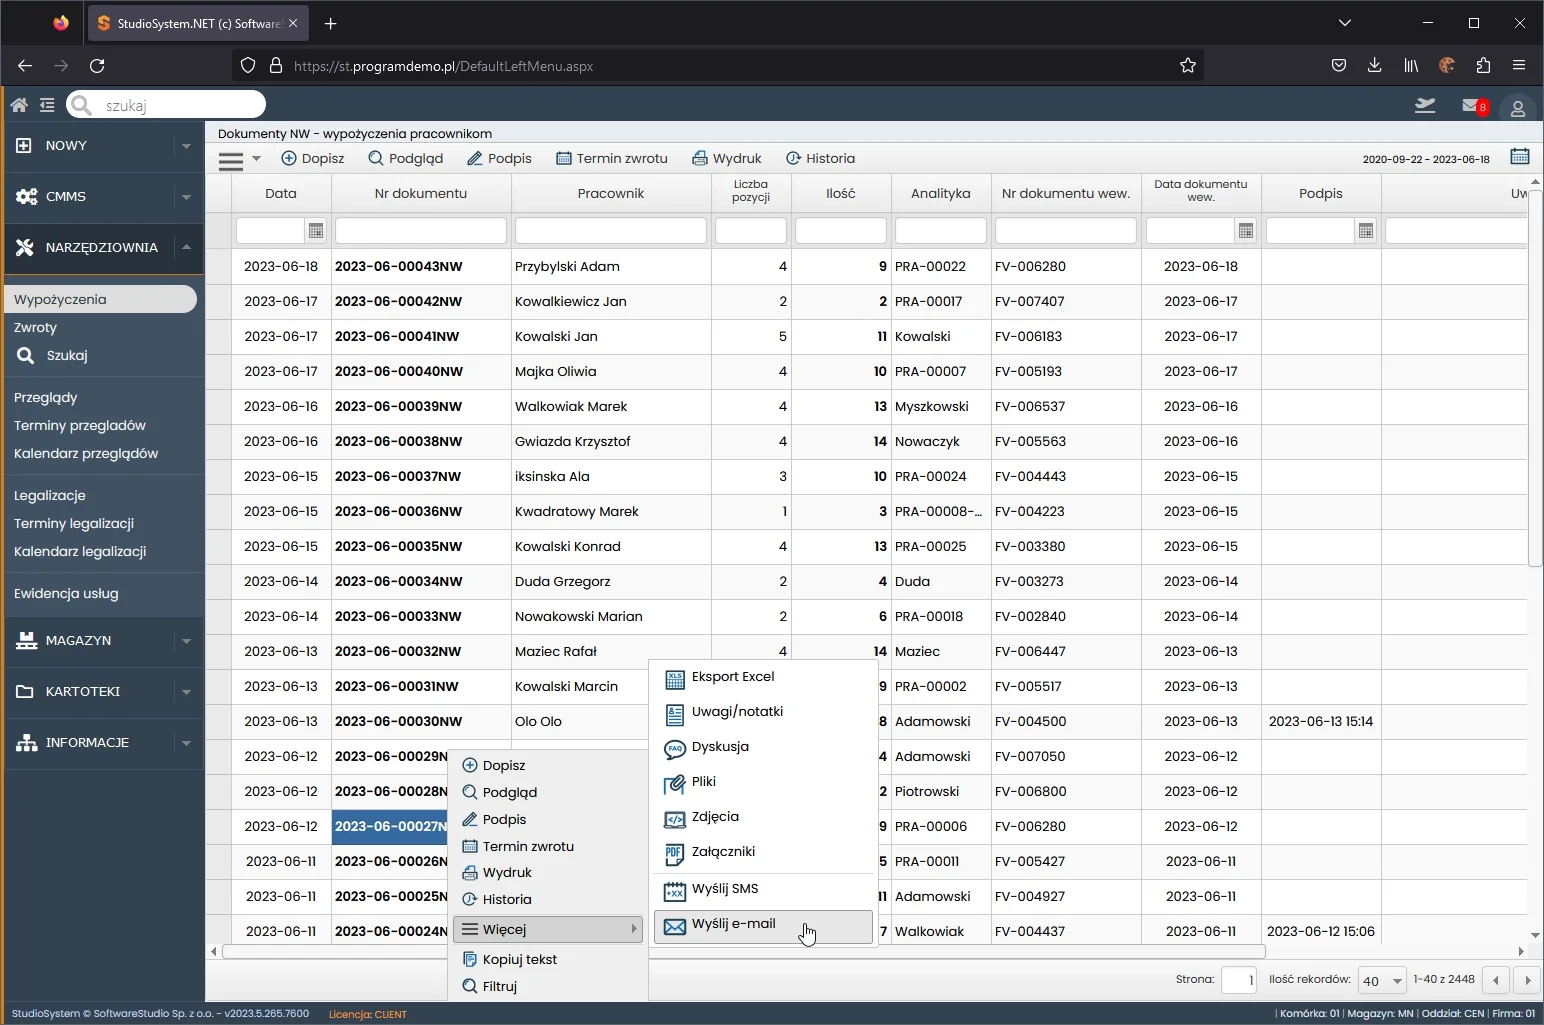Viewport: 1544px width, 1025px height.
Task: Open the Zwroty link in the sidebar
Action: (x=36, y=327)
